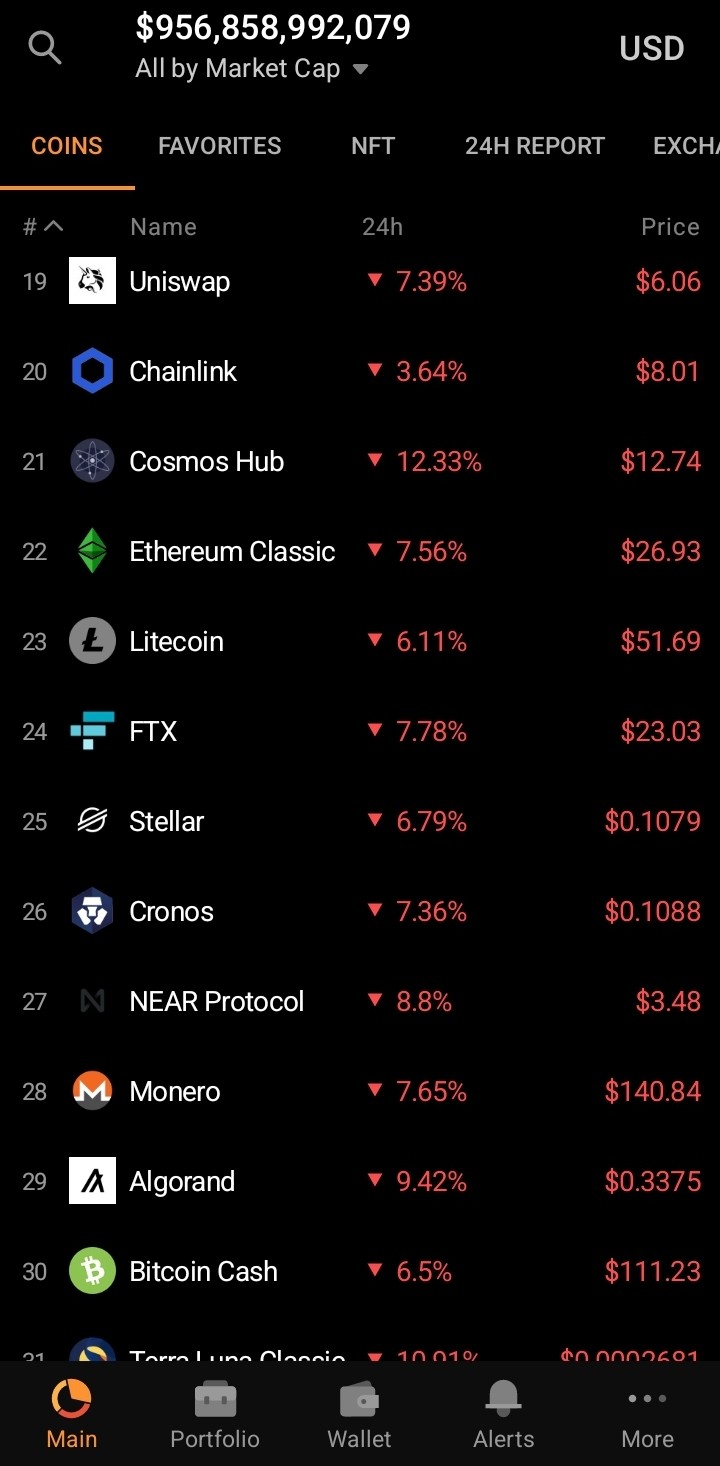The width and height of the screenshot is (720, 1466).
Task: Switch to the 24H REPORT tab
Action: [x=535, y=146]
